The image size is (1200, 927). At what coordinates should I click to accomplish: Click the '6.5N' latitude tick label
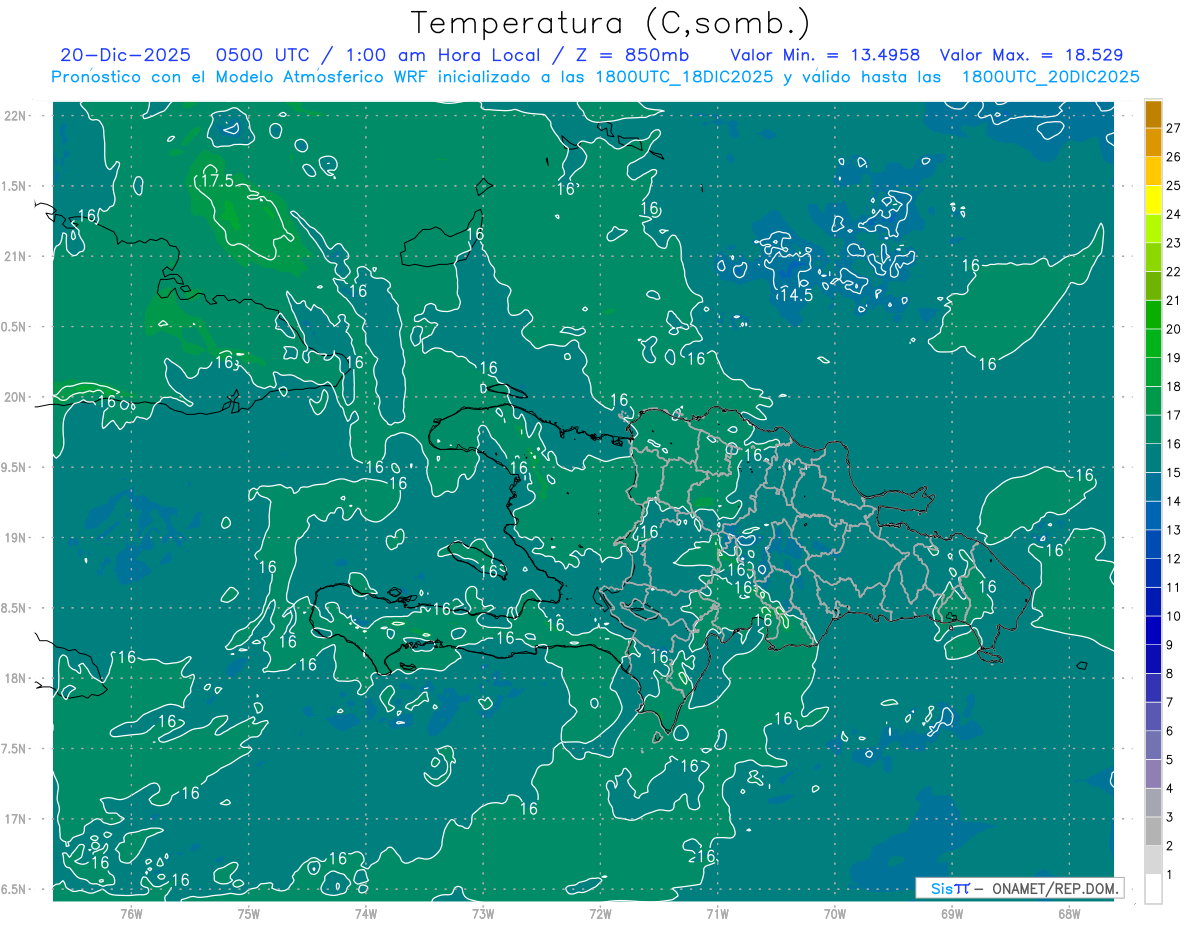(x=14, y=890)
